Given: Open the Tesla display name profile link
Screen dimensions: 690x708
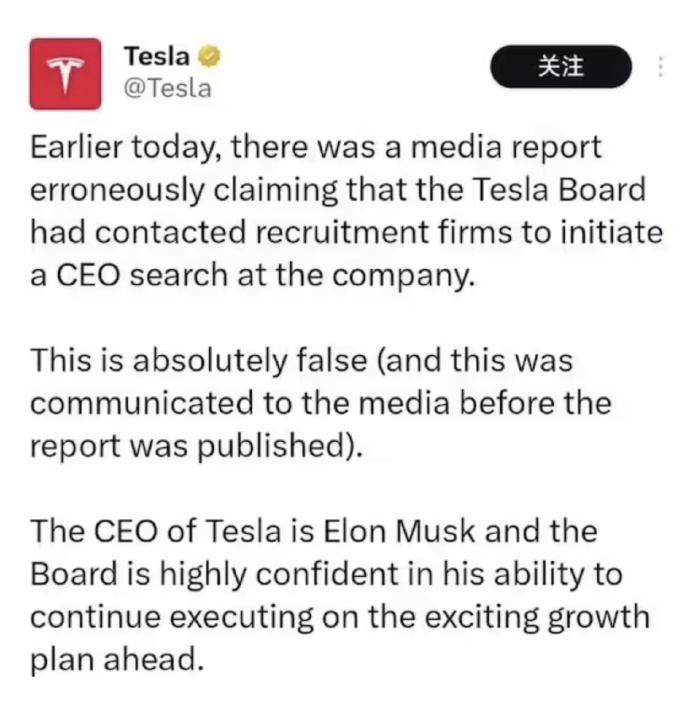Looking at the screenshot, I should pos(156,56).
